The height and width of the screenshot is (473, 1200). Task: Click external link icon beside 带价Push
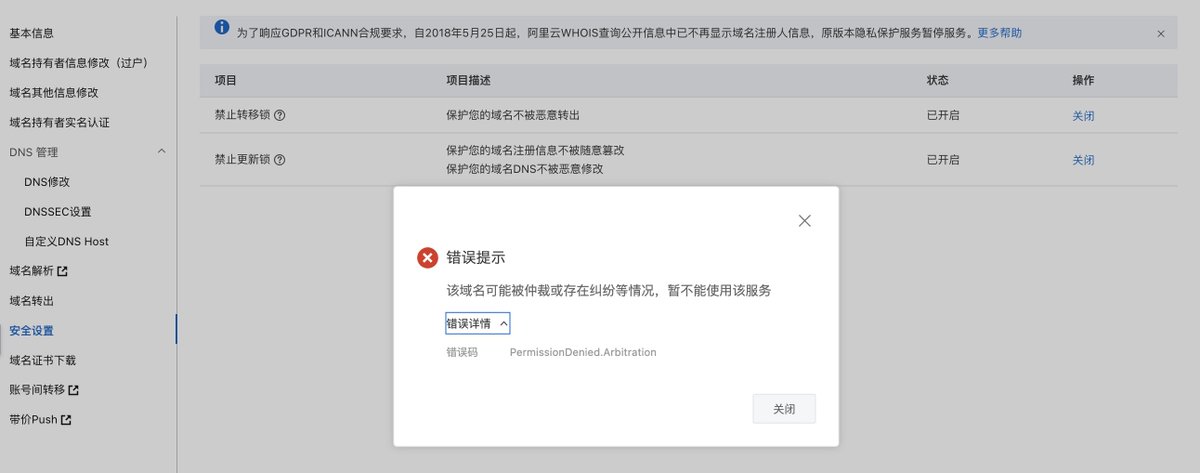[66, 419]
